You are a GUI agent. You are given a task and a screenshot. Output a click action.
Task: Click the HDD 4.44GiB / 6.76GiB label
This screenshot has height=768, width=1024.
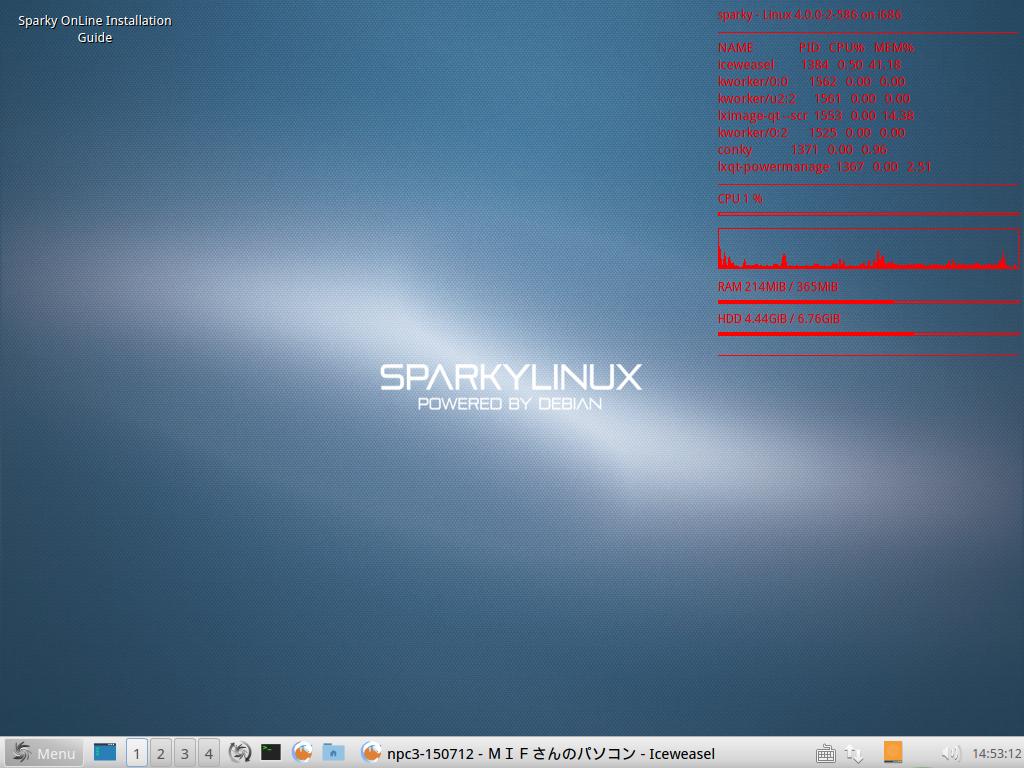click(x=778, y=319)
